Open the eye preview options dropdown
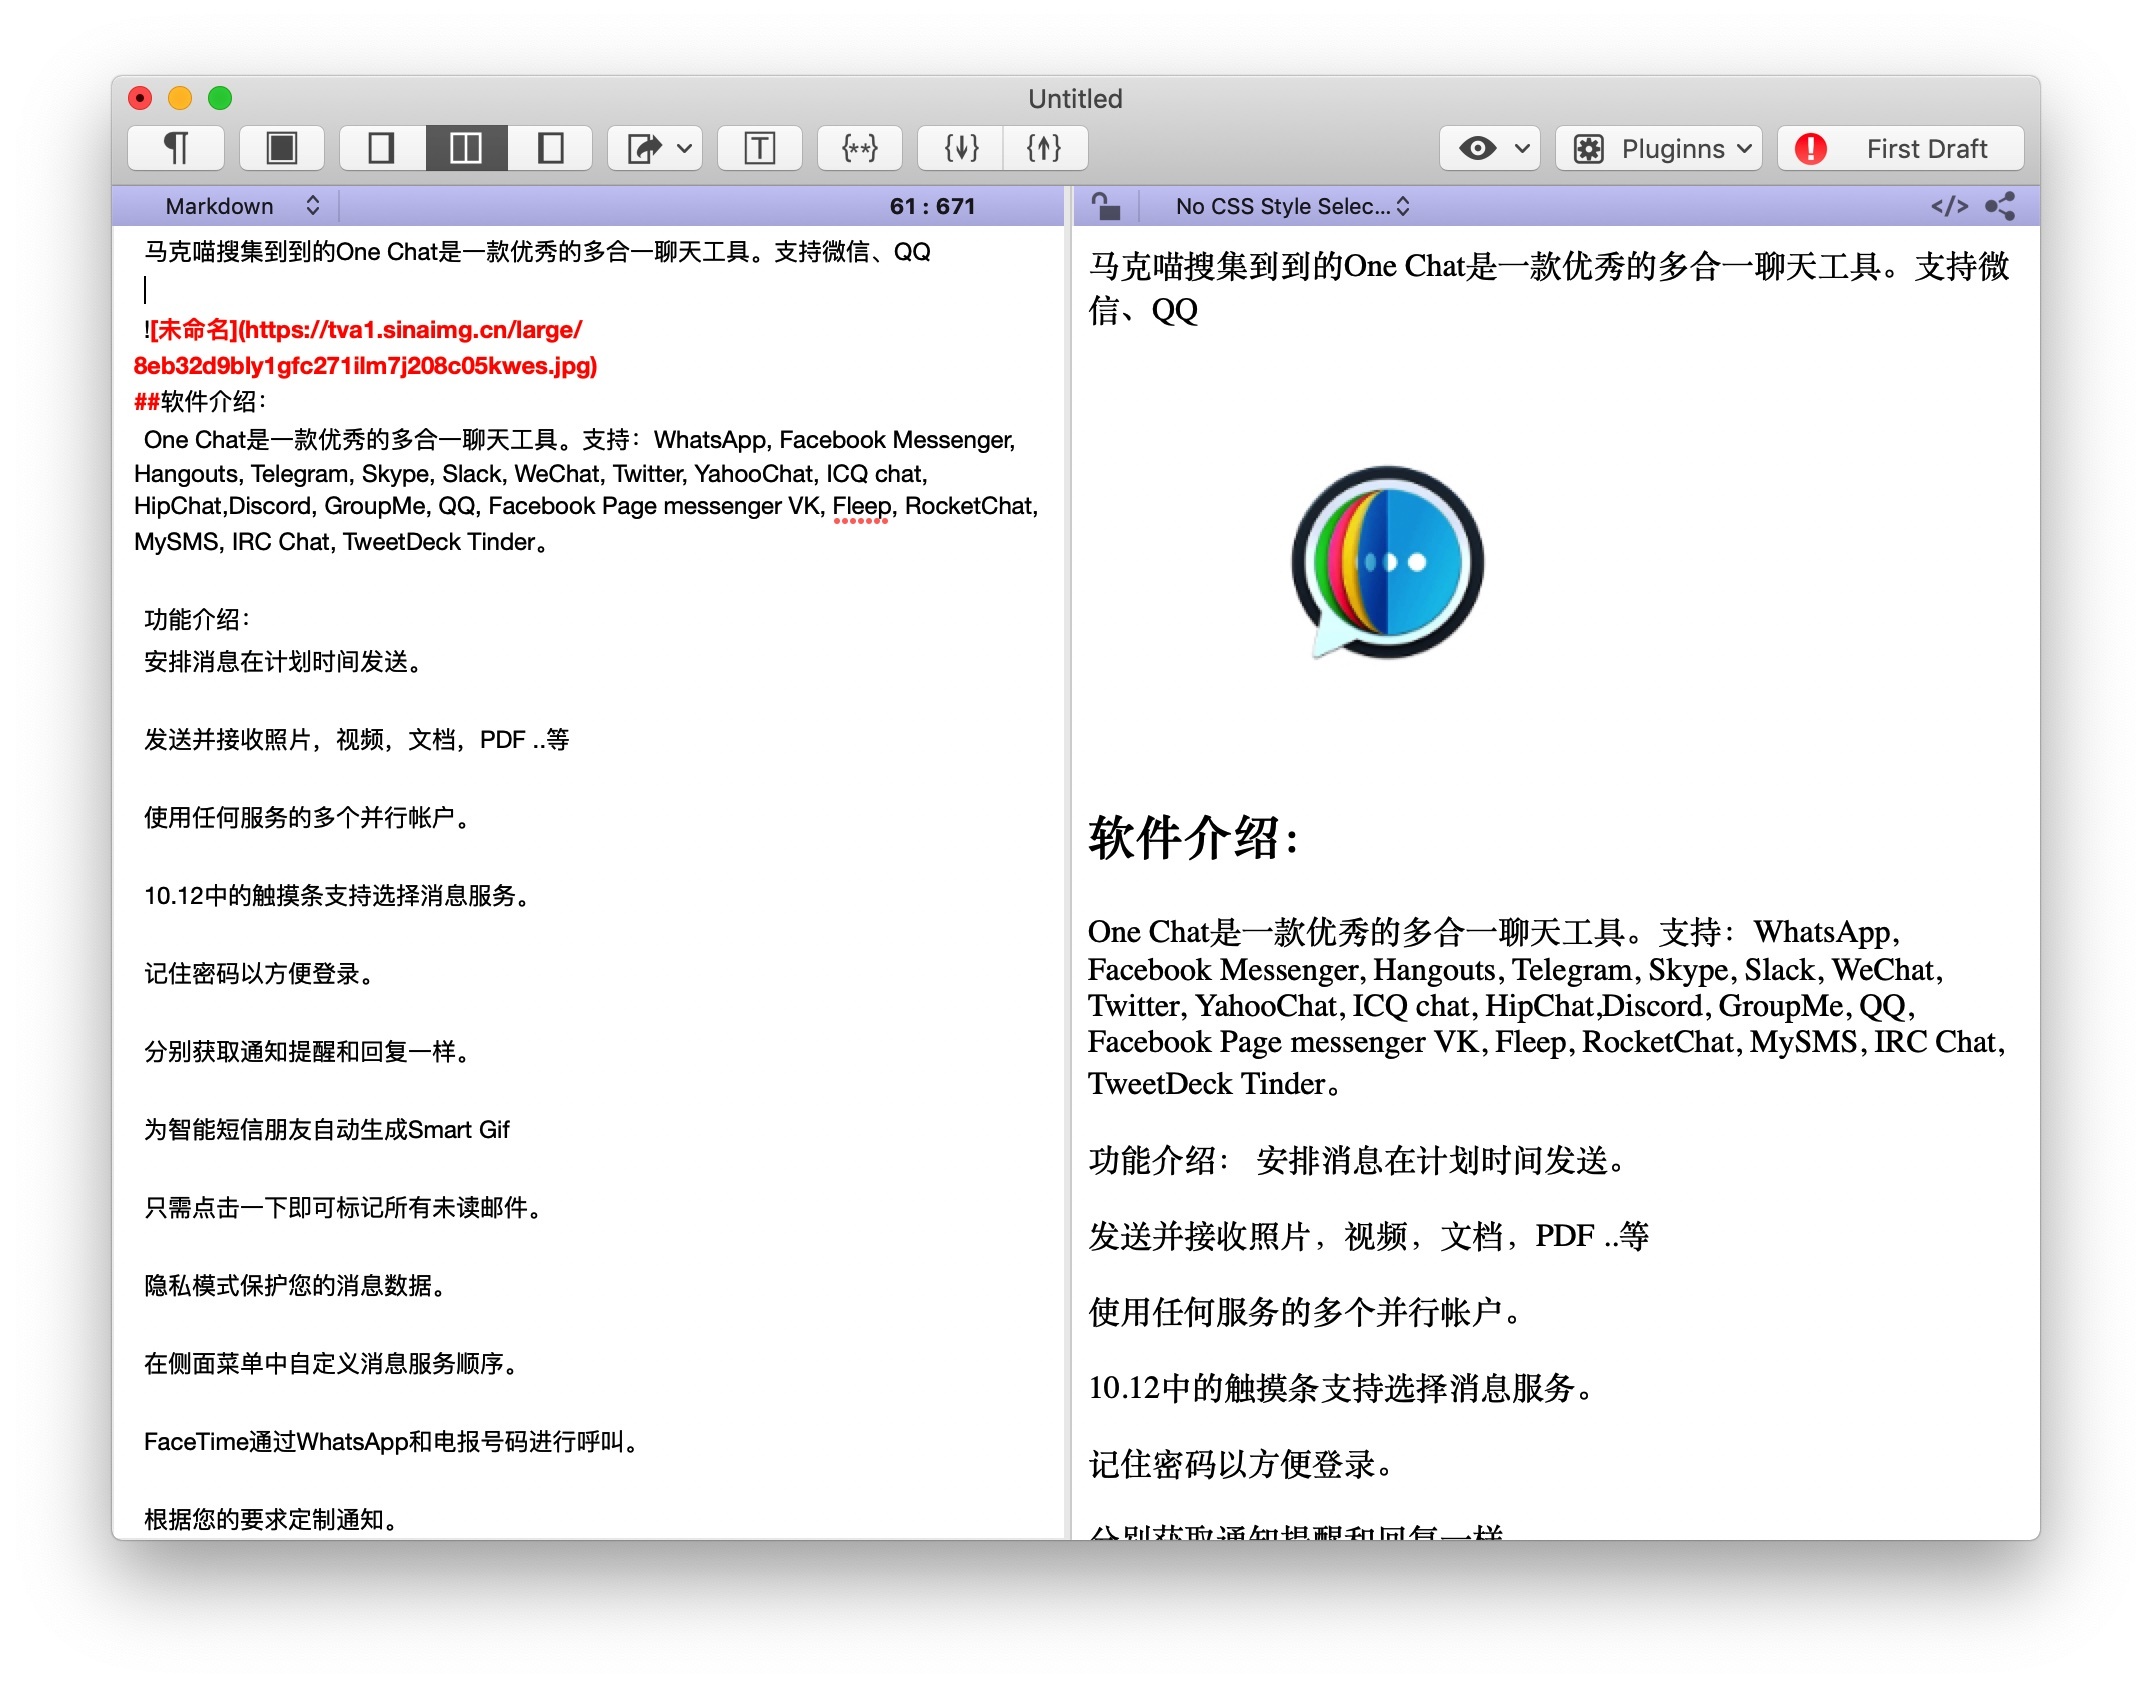 1490,148
